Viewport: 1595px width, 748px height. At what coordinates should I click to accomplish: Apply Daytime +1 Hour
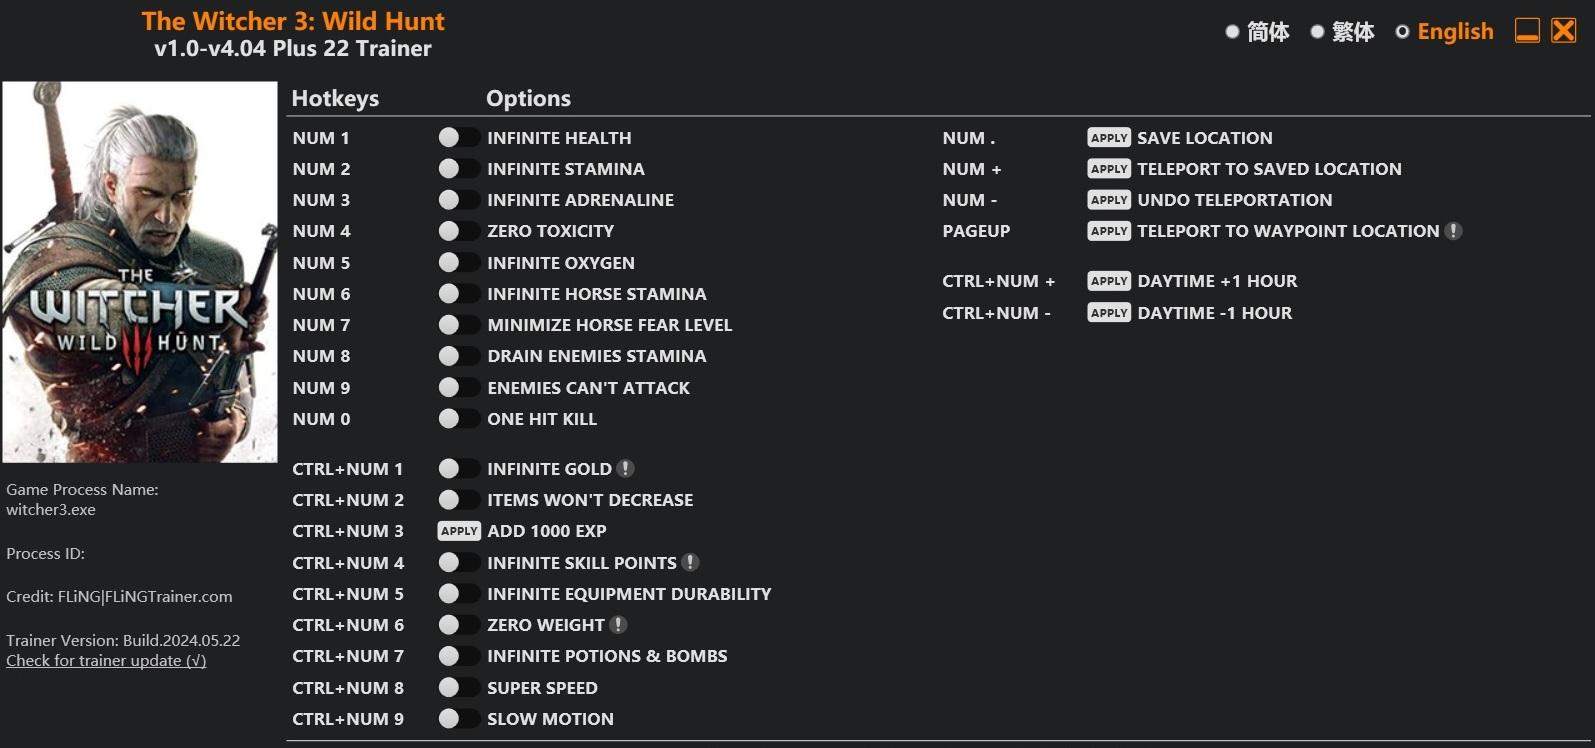(1109, 281)
